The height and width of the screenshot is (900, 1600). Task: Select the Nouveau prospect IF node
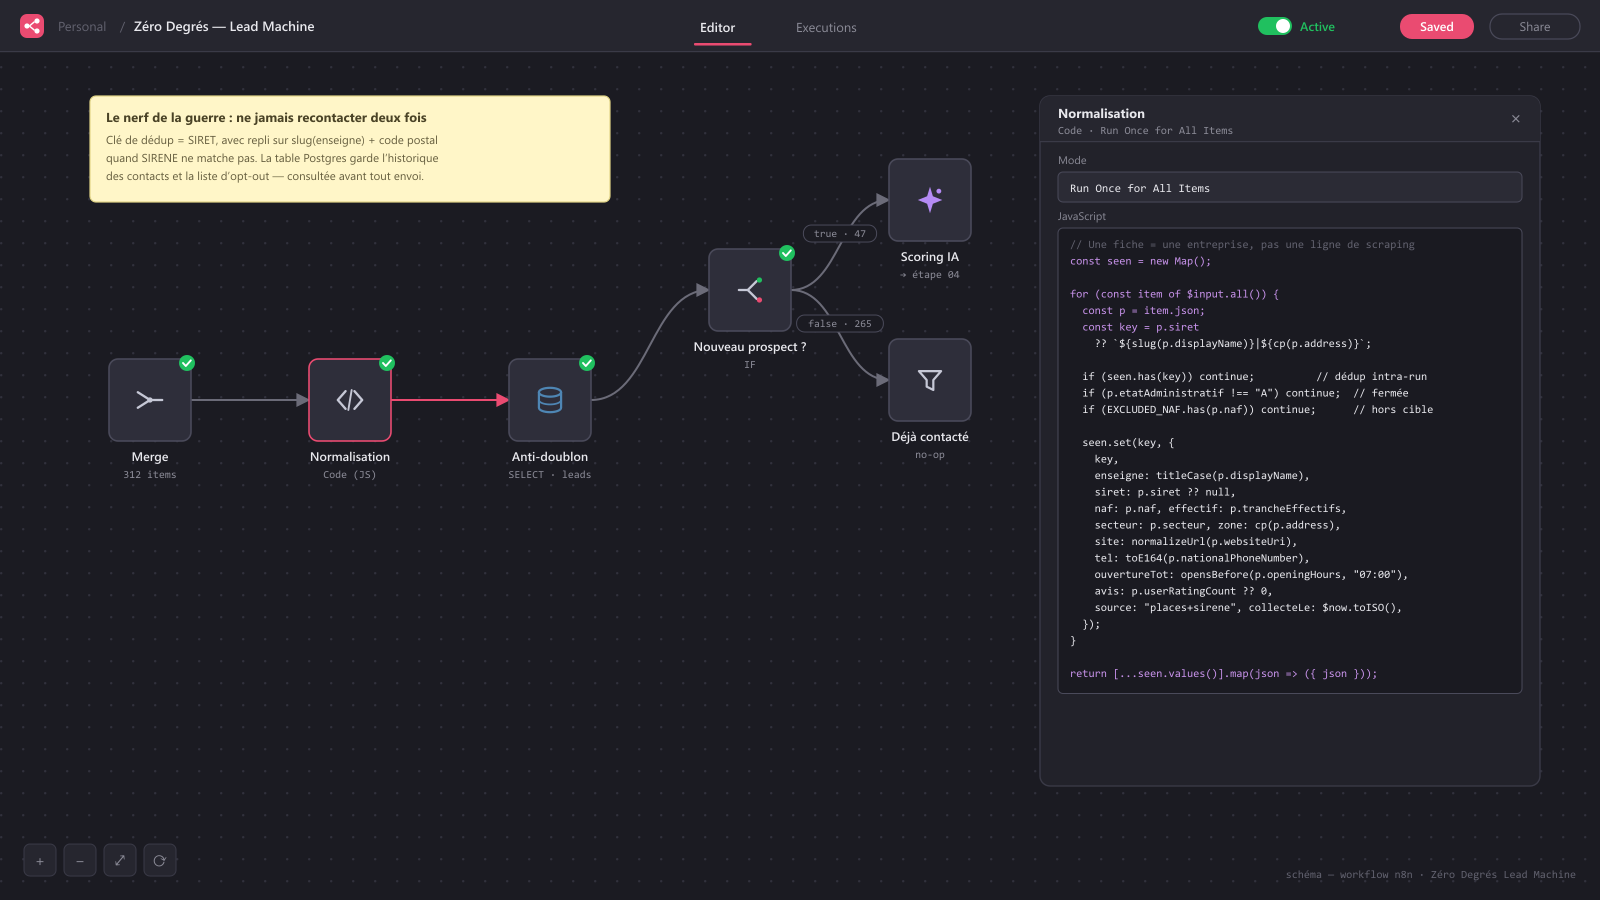750,290
